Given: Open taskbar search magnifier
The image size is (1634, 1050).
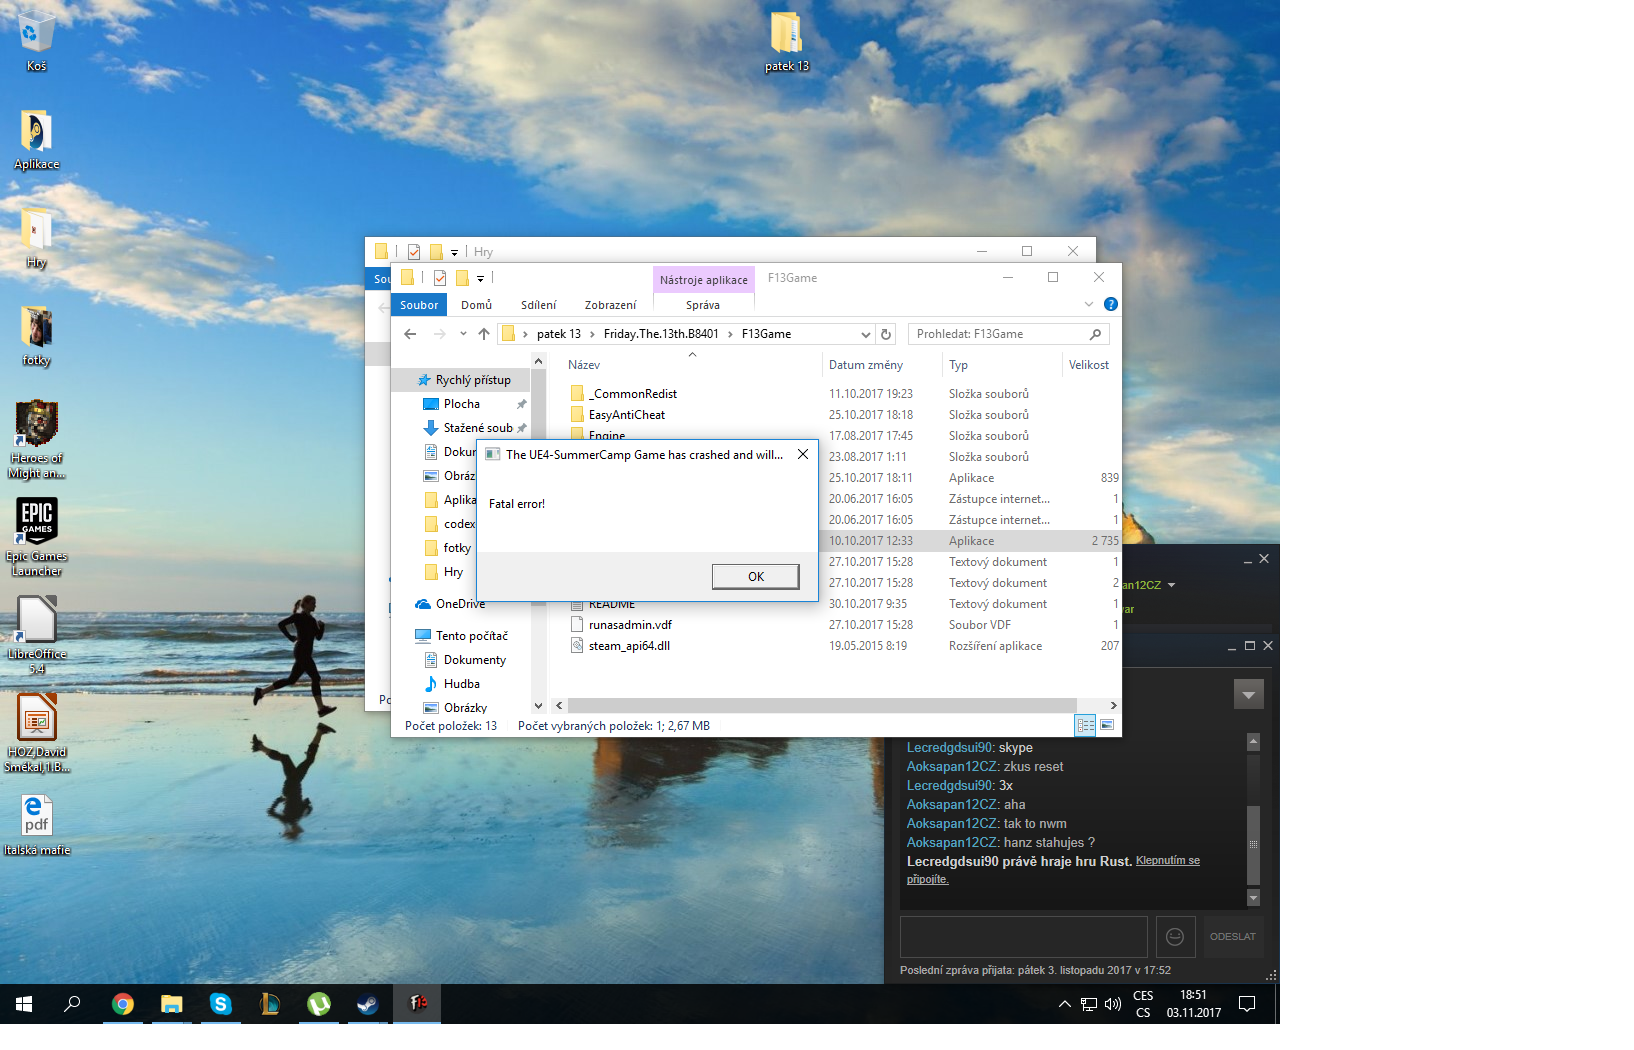Looking at the screenshot, I should coord(72,1004).
